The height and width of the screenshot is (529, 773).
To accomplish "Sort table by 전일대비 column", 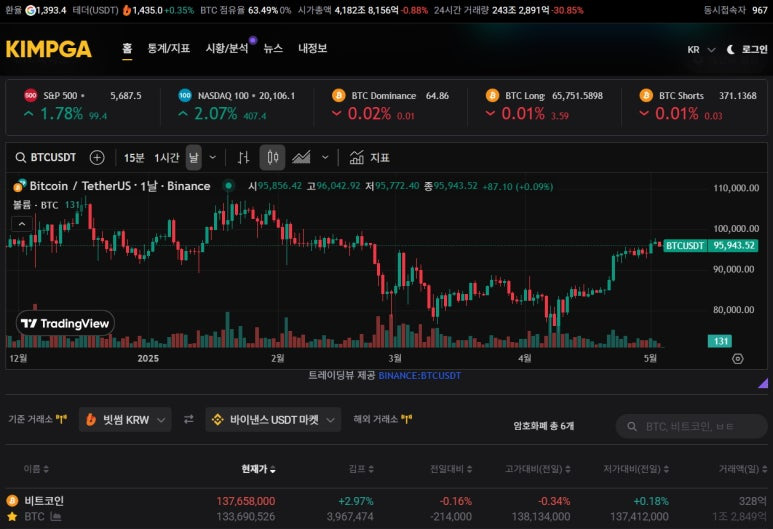I will pos(451,469).
